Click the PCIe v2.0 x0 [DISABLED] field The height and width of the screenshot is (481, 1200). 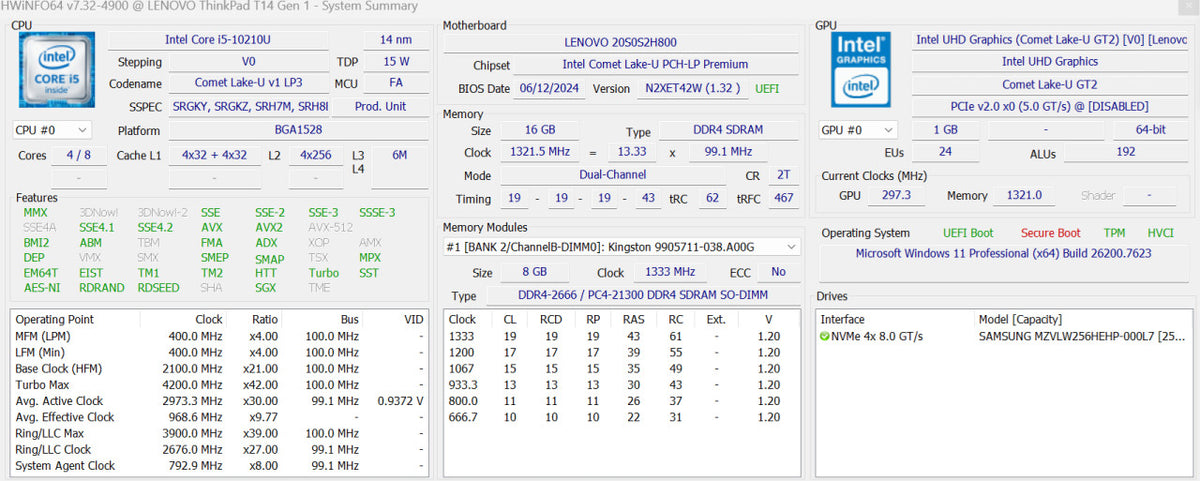[1052, 106]
